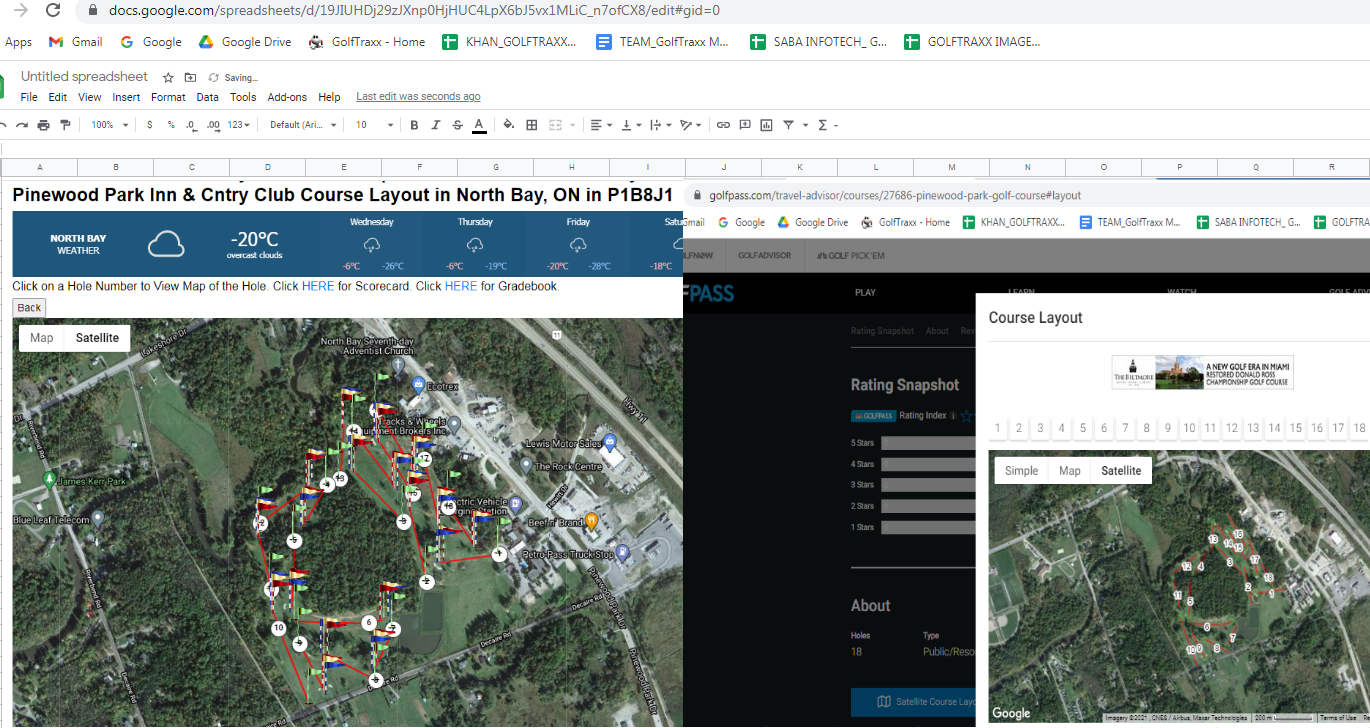Open 'Last edit was seconds ago' history
Screen dimensions: 1370x728
[x=418, y=97]
